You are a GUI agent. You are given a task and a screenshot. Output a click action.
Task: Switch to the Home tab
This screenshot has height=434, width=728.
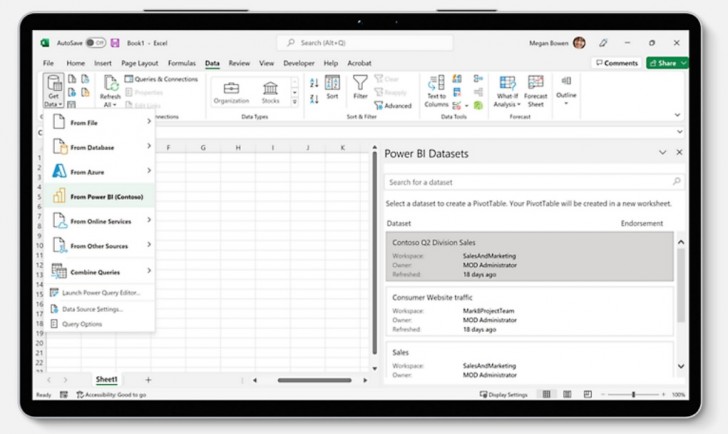coord(75,63)
